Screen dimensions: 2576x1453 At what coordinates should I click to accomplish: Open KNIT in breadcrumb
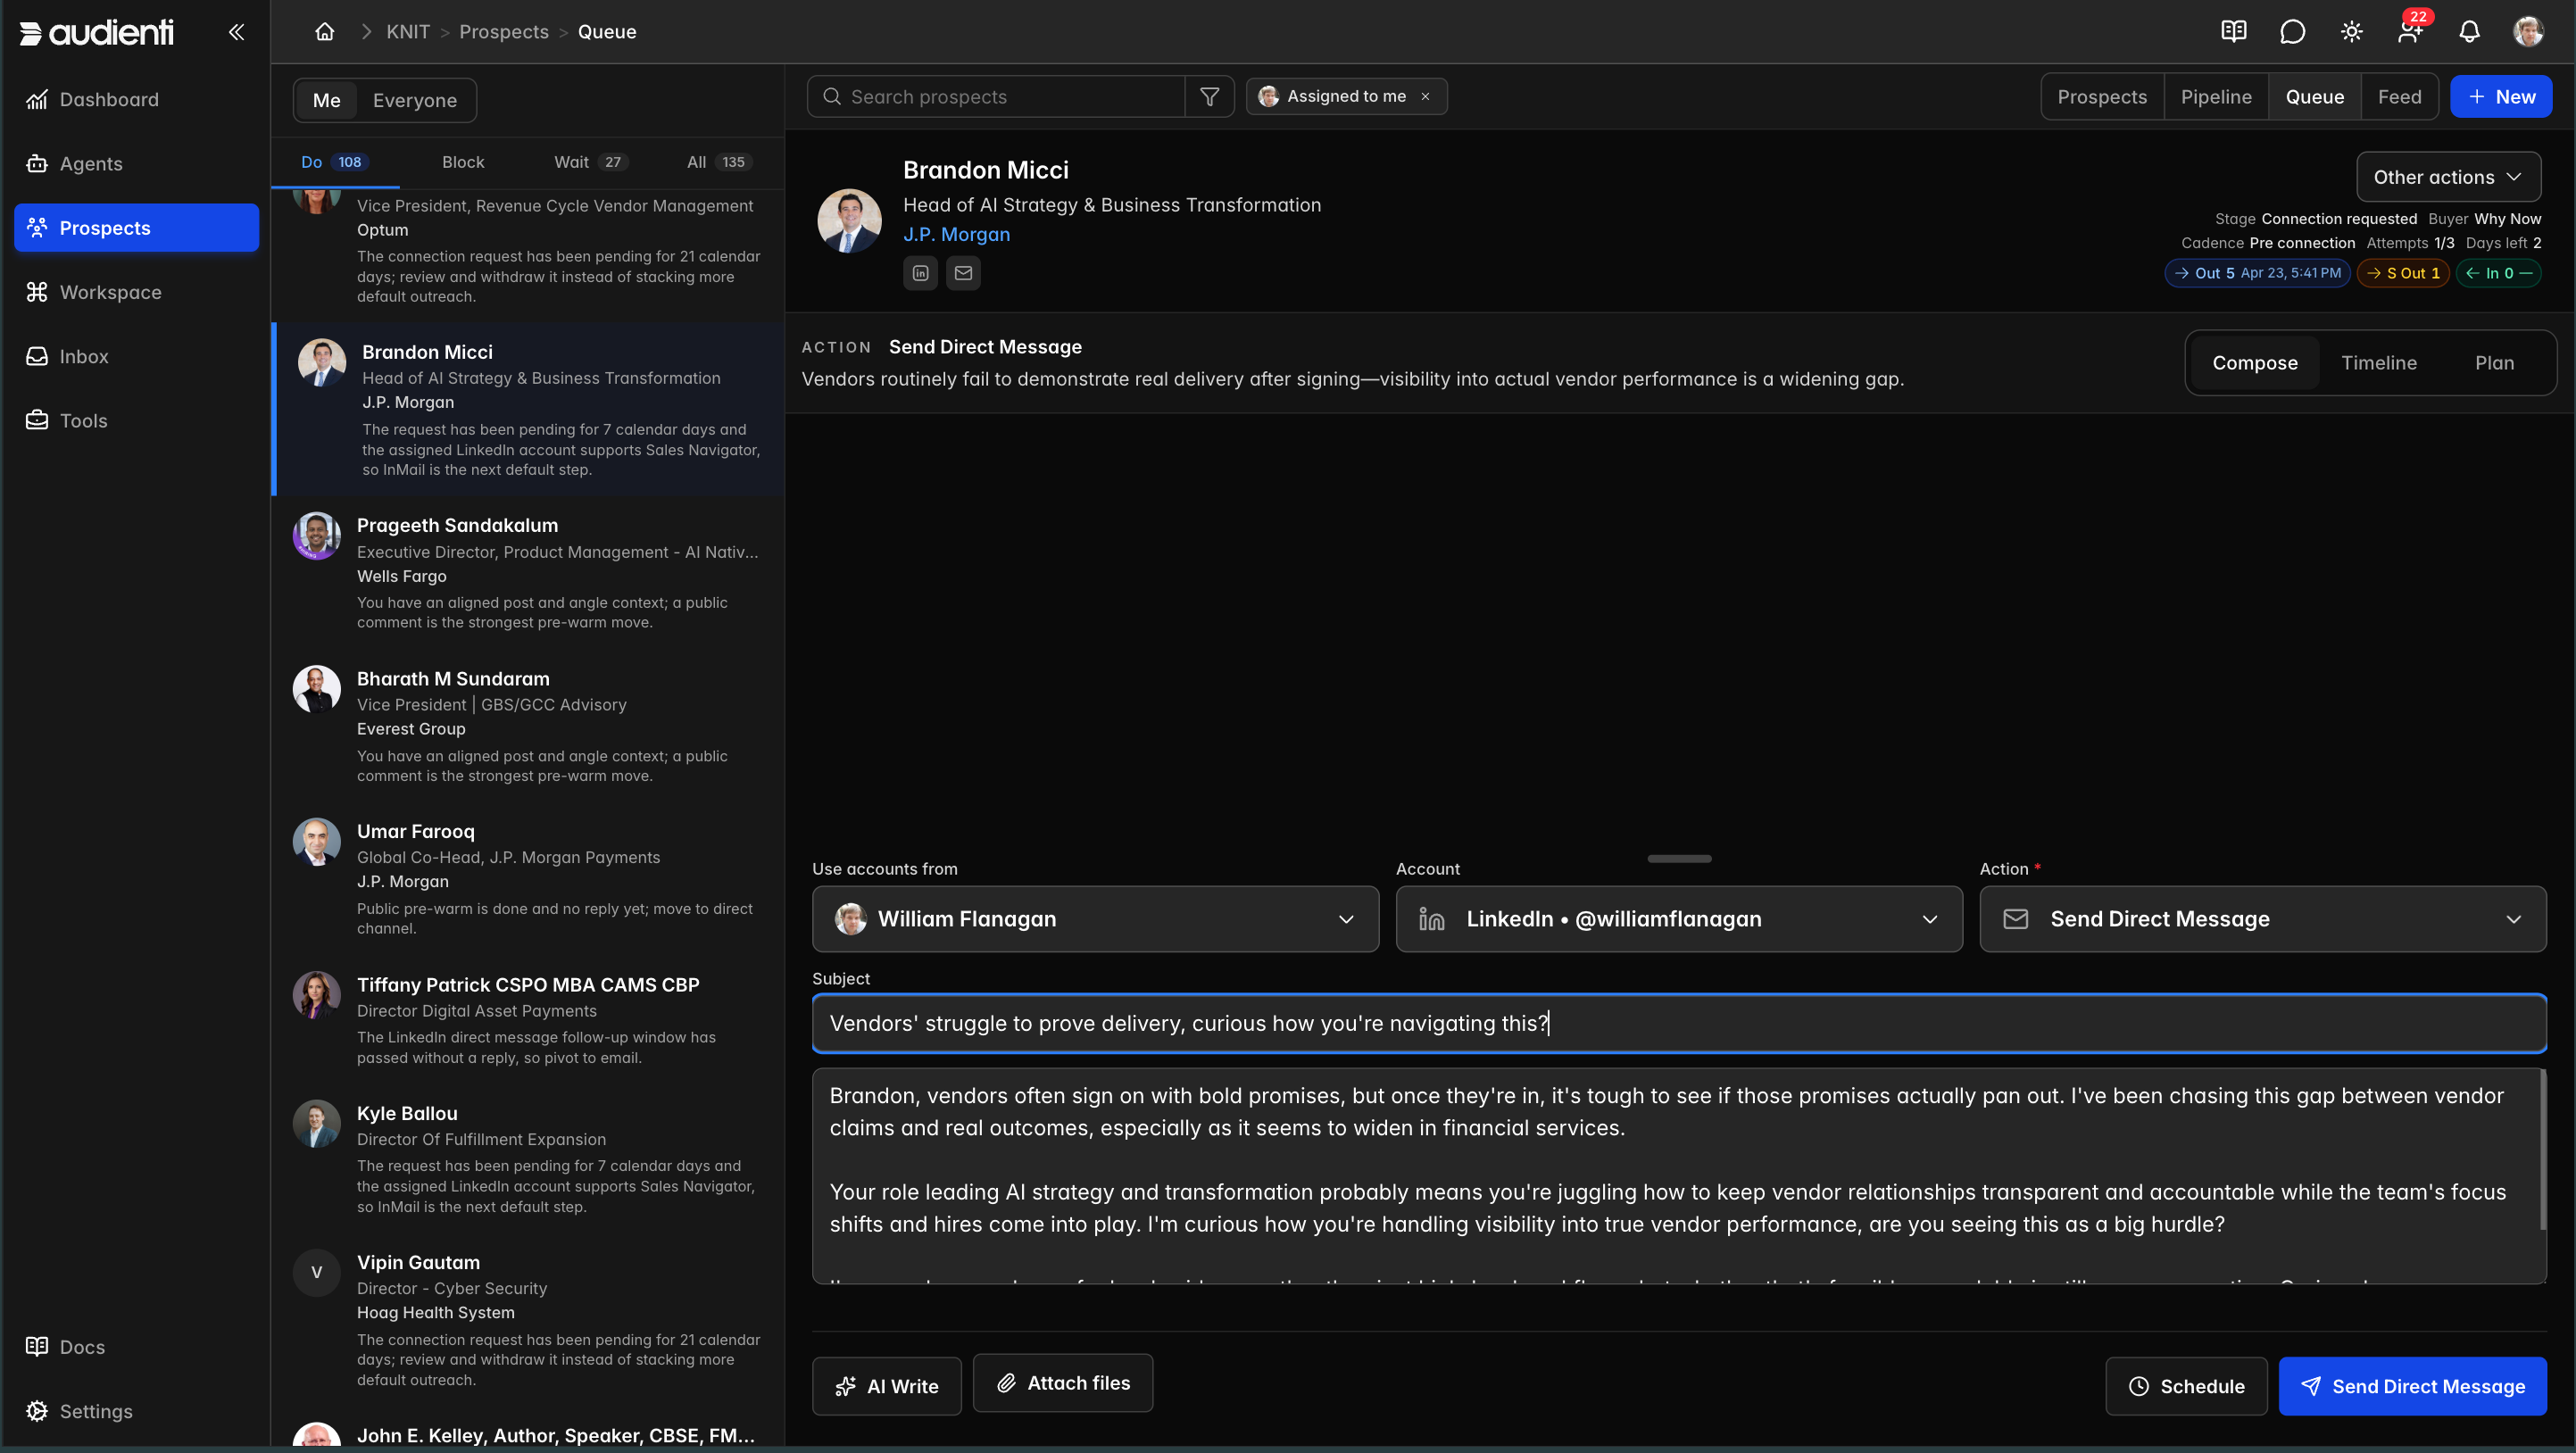[x=408, y=32]
